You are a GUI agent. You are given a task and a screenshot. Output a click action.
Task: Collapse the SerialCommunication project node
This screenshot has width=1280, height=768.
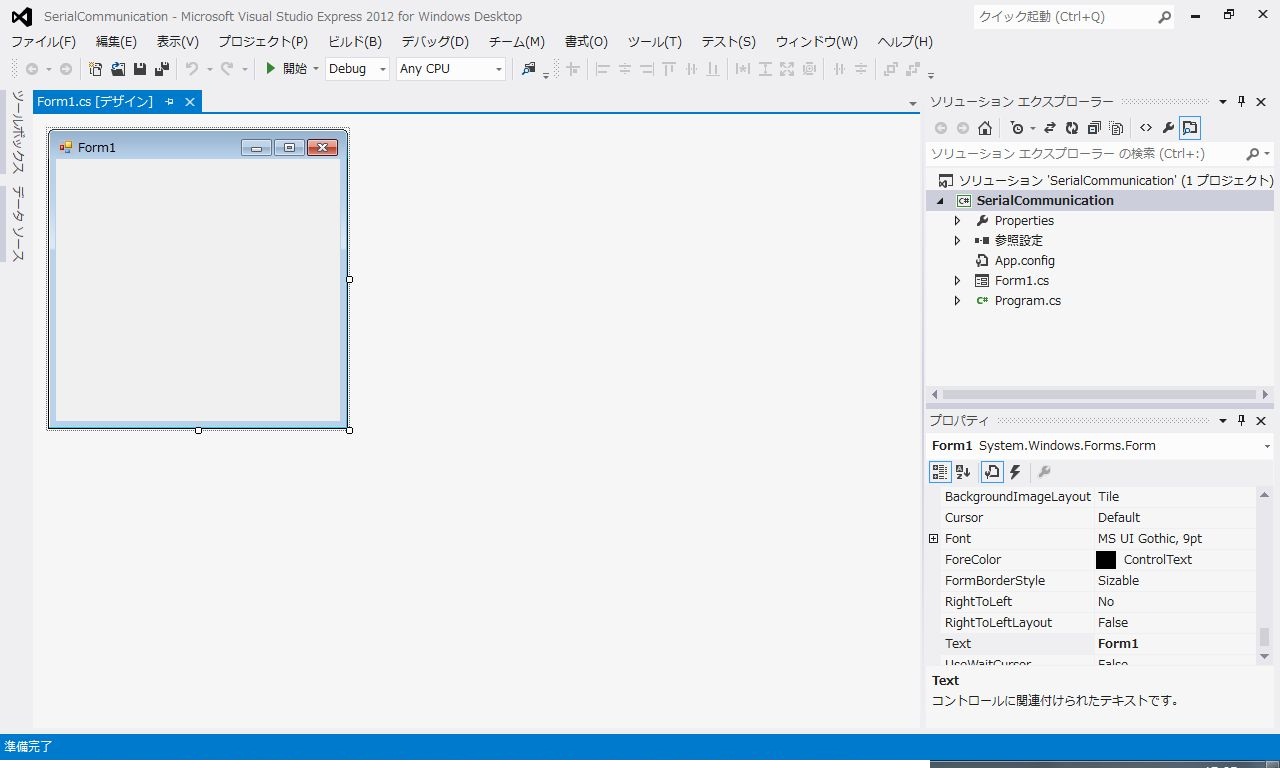coord(939,201)
